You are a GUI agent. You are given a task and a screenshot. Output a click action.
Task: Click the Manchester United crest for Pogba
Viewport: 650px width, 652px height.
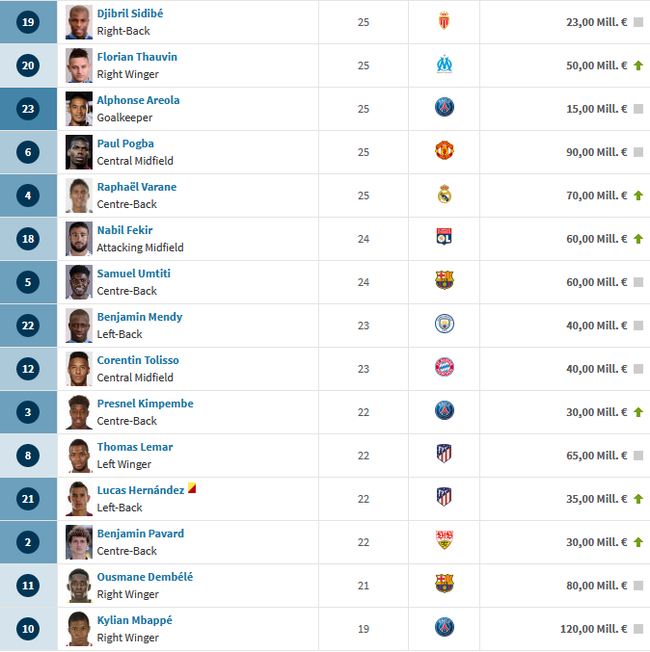tap(444, 151)
